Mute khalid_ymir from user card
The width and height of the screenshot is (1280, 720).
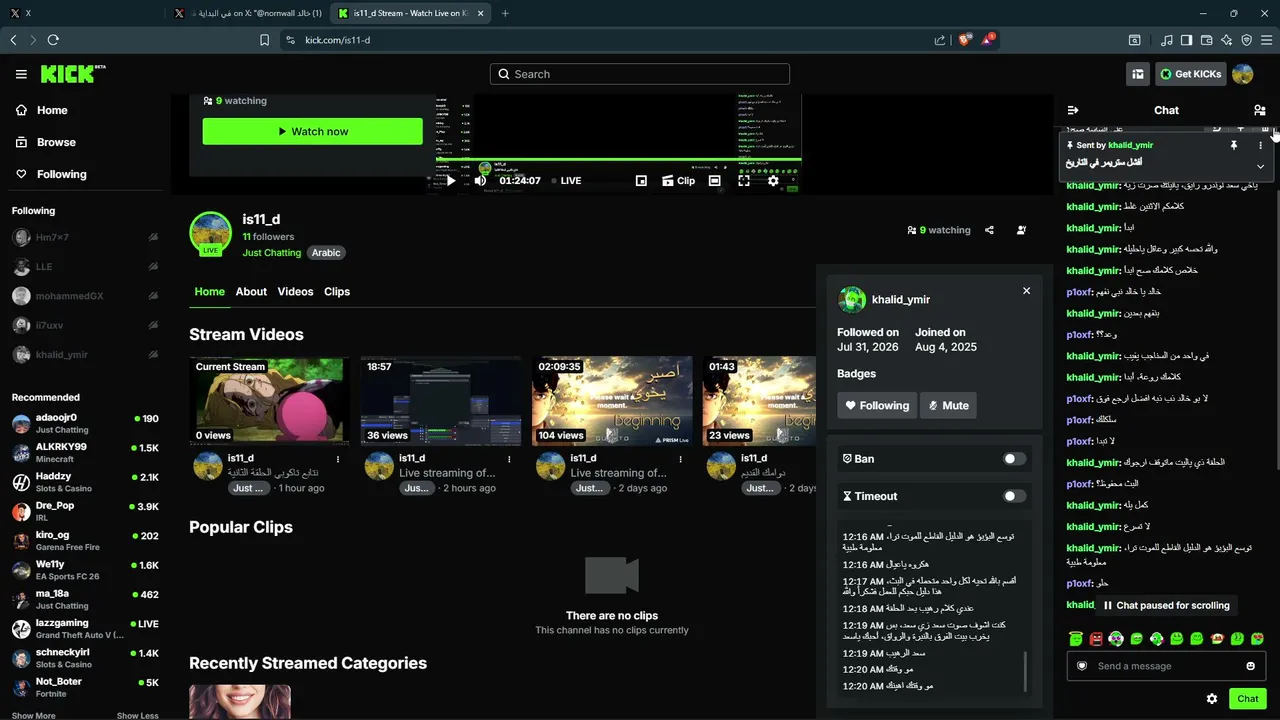tap(948, 405)
